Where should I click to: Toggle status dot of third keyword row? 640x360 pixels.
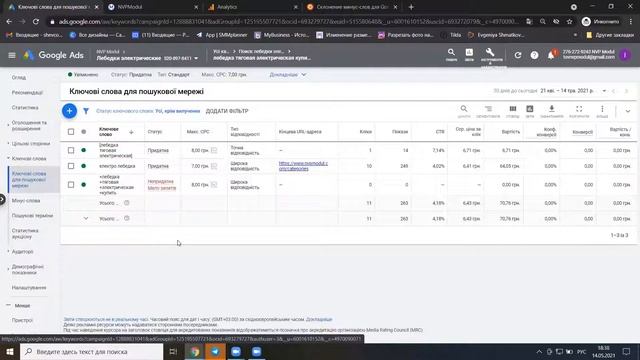pyautogui.click(x=84, y=184)
